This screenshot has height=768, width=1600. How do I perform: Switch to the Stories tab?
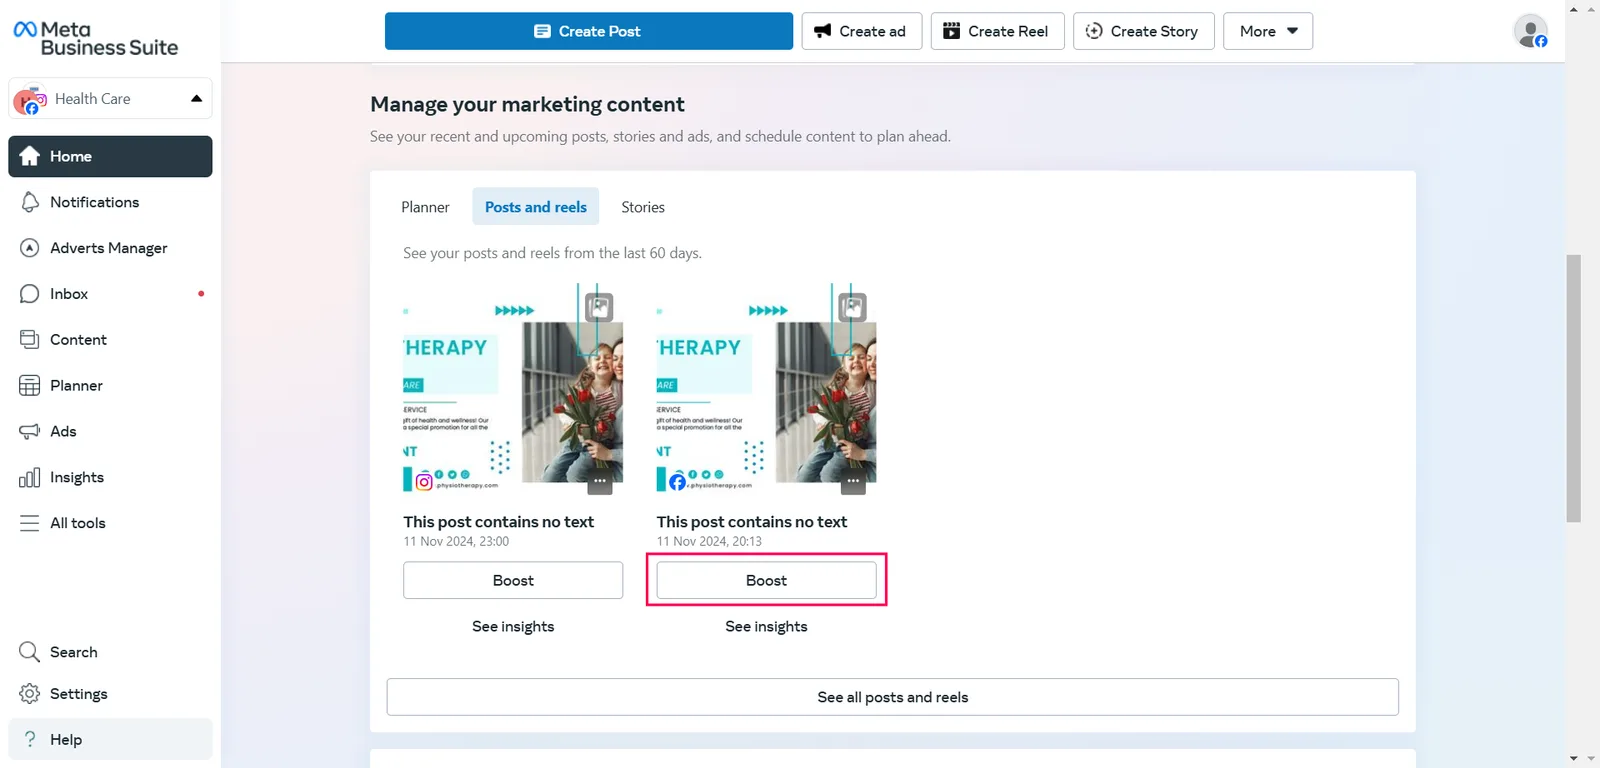click(x=643, y=207)
